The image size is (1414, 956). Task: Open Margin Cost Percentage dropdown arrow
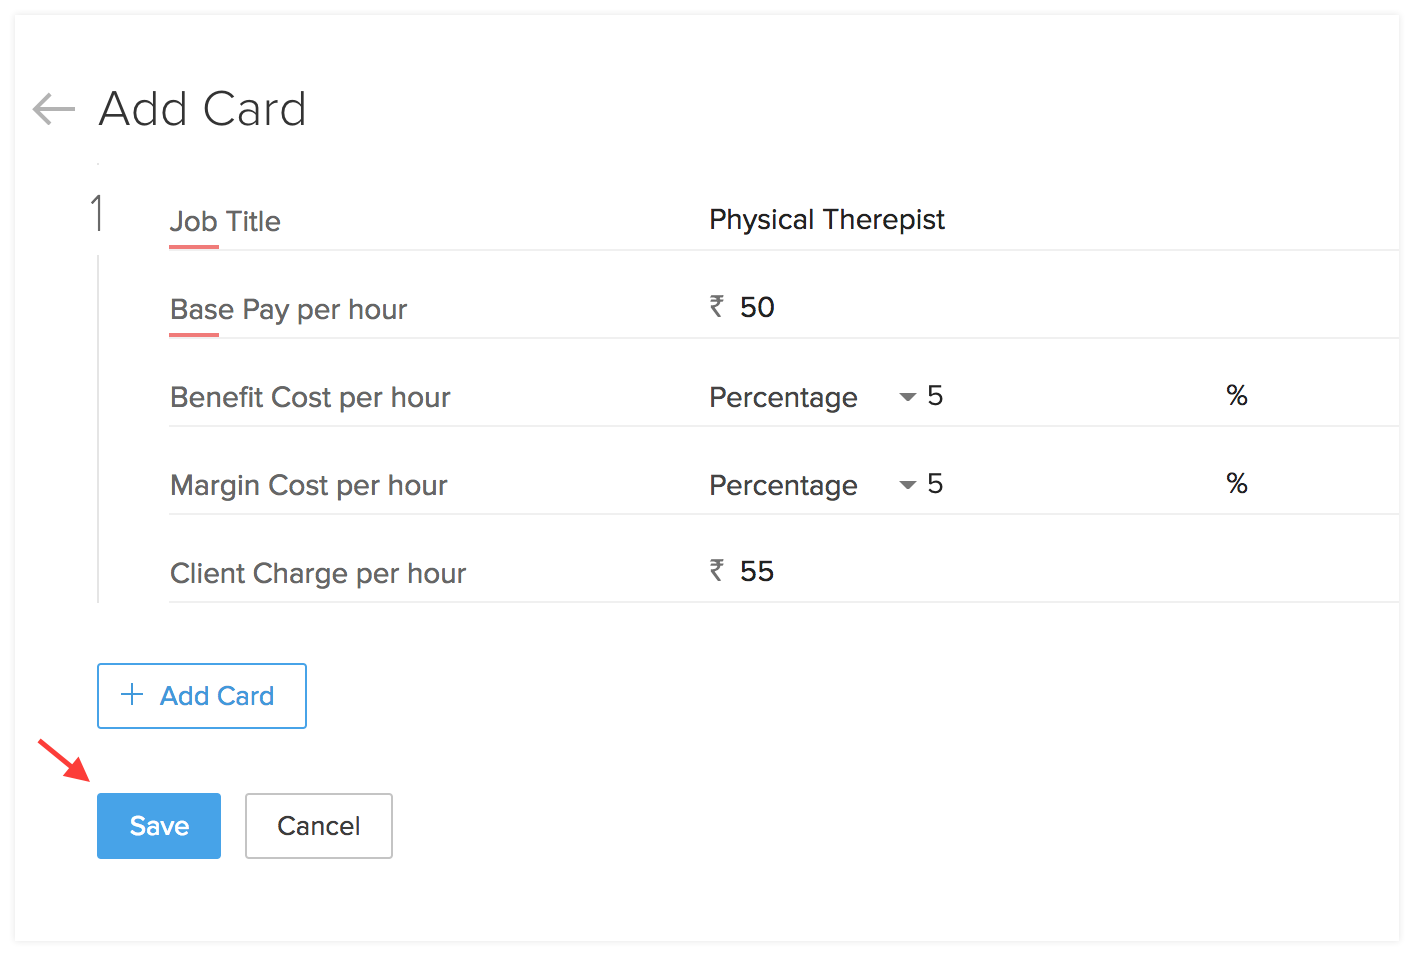[x=907, y=485]
